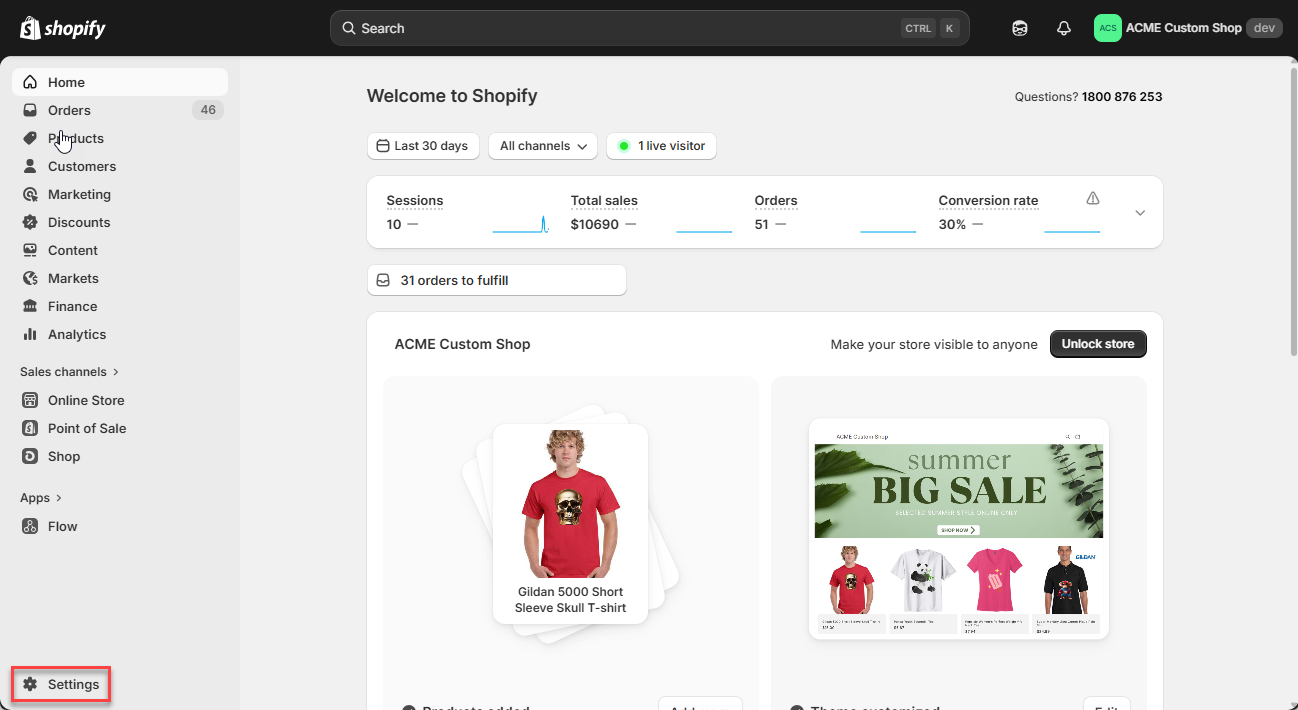Screen dimensions: 1298x710
Task: Click the 1 live visitor button
Action: pyautogui.click(x=661, y=146)
